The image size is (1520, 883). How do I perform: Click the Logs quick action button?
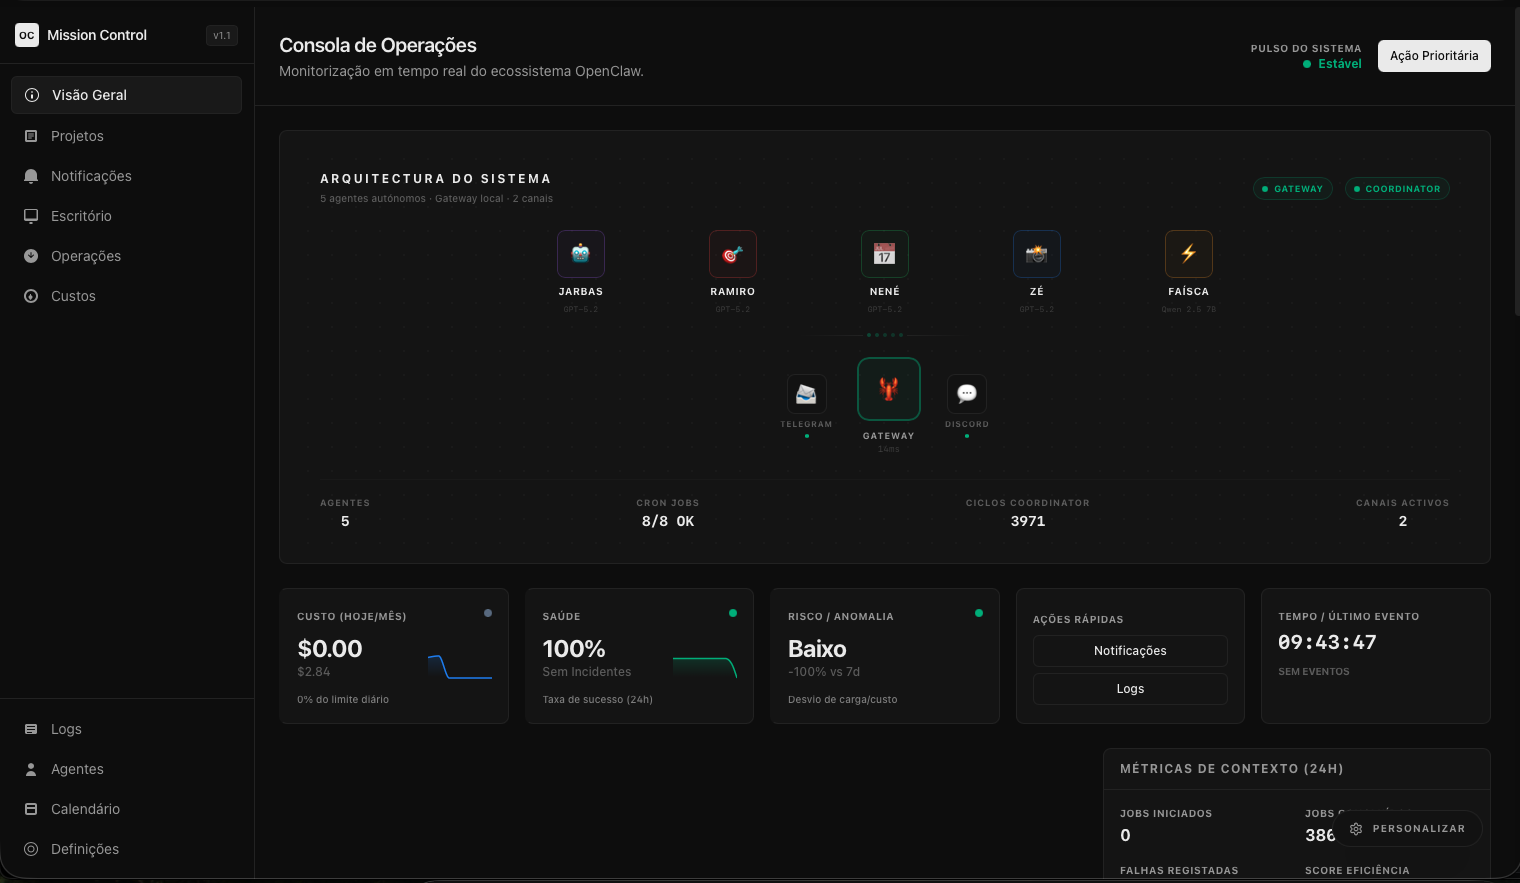[1130, 689]
